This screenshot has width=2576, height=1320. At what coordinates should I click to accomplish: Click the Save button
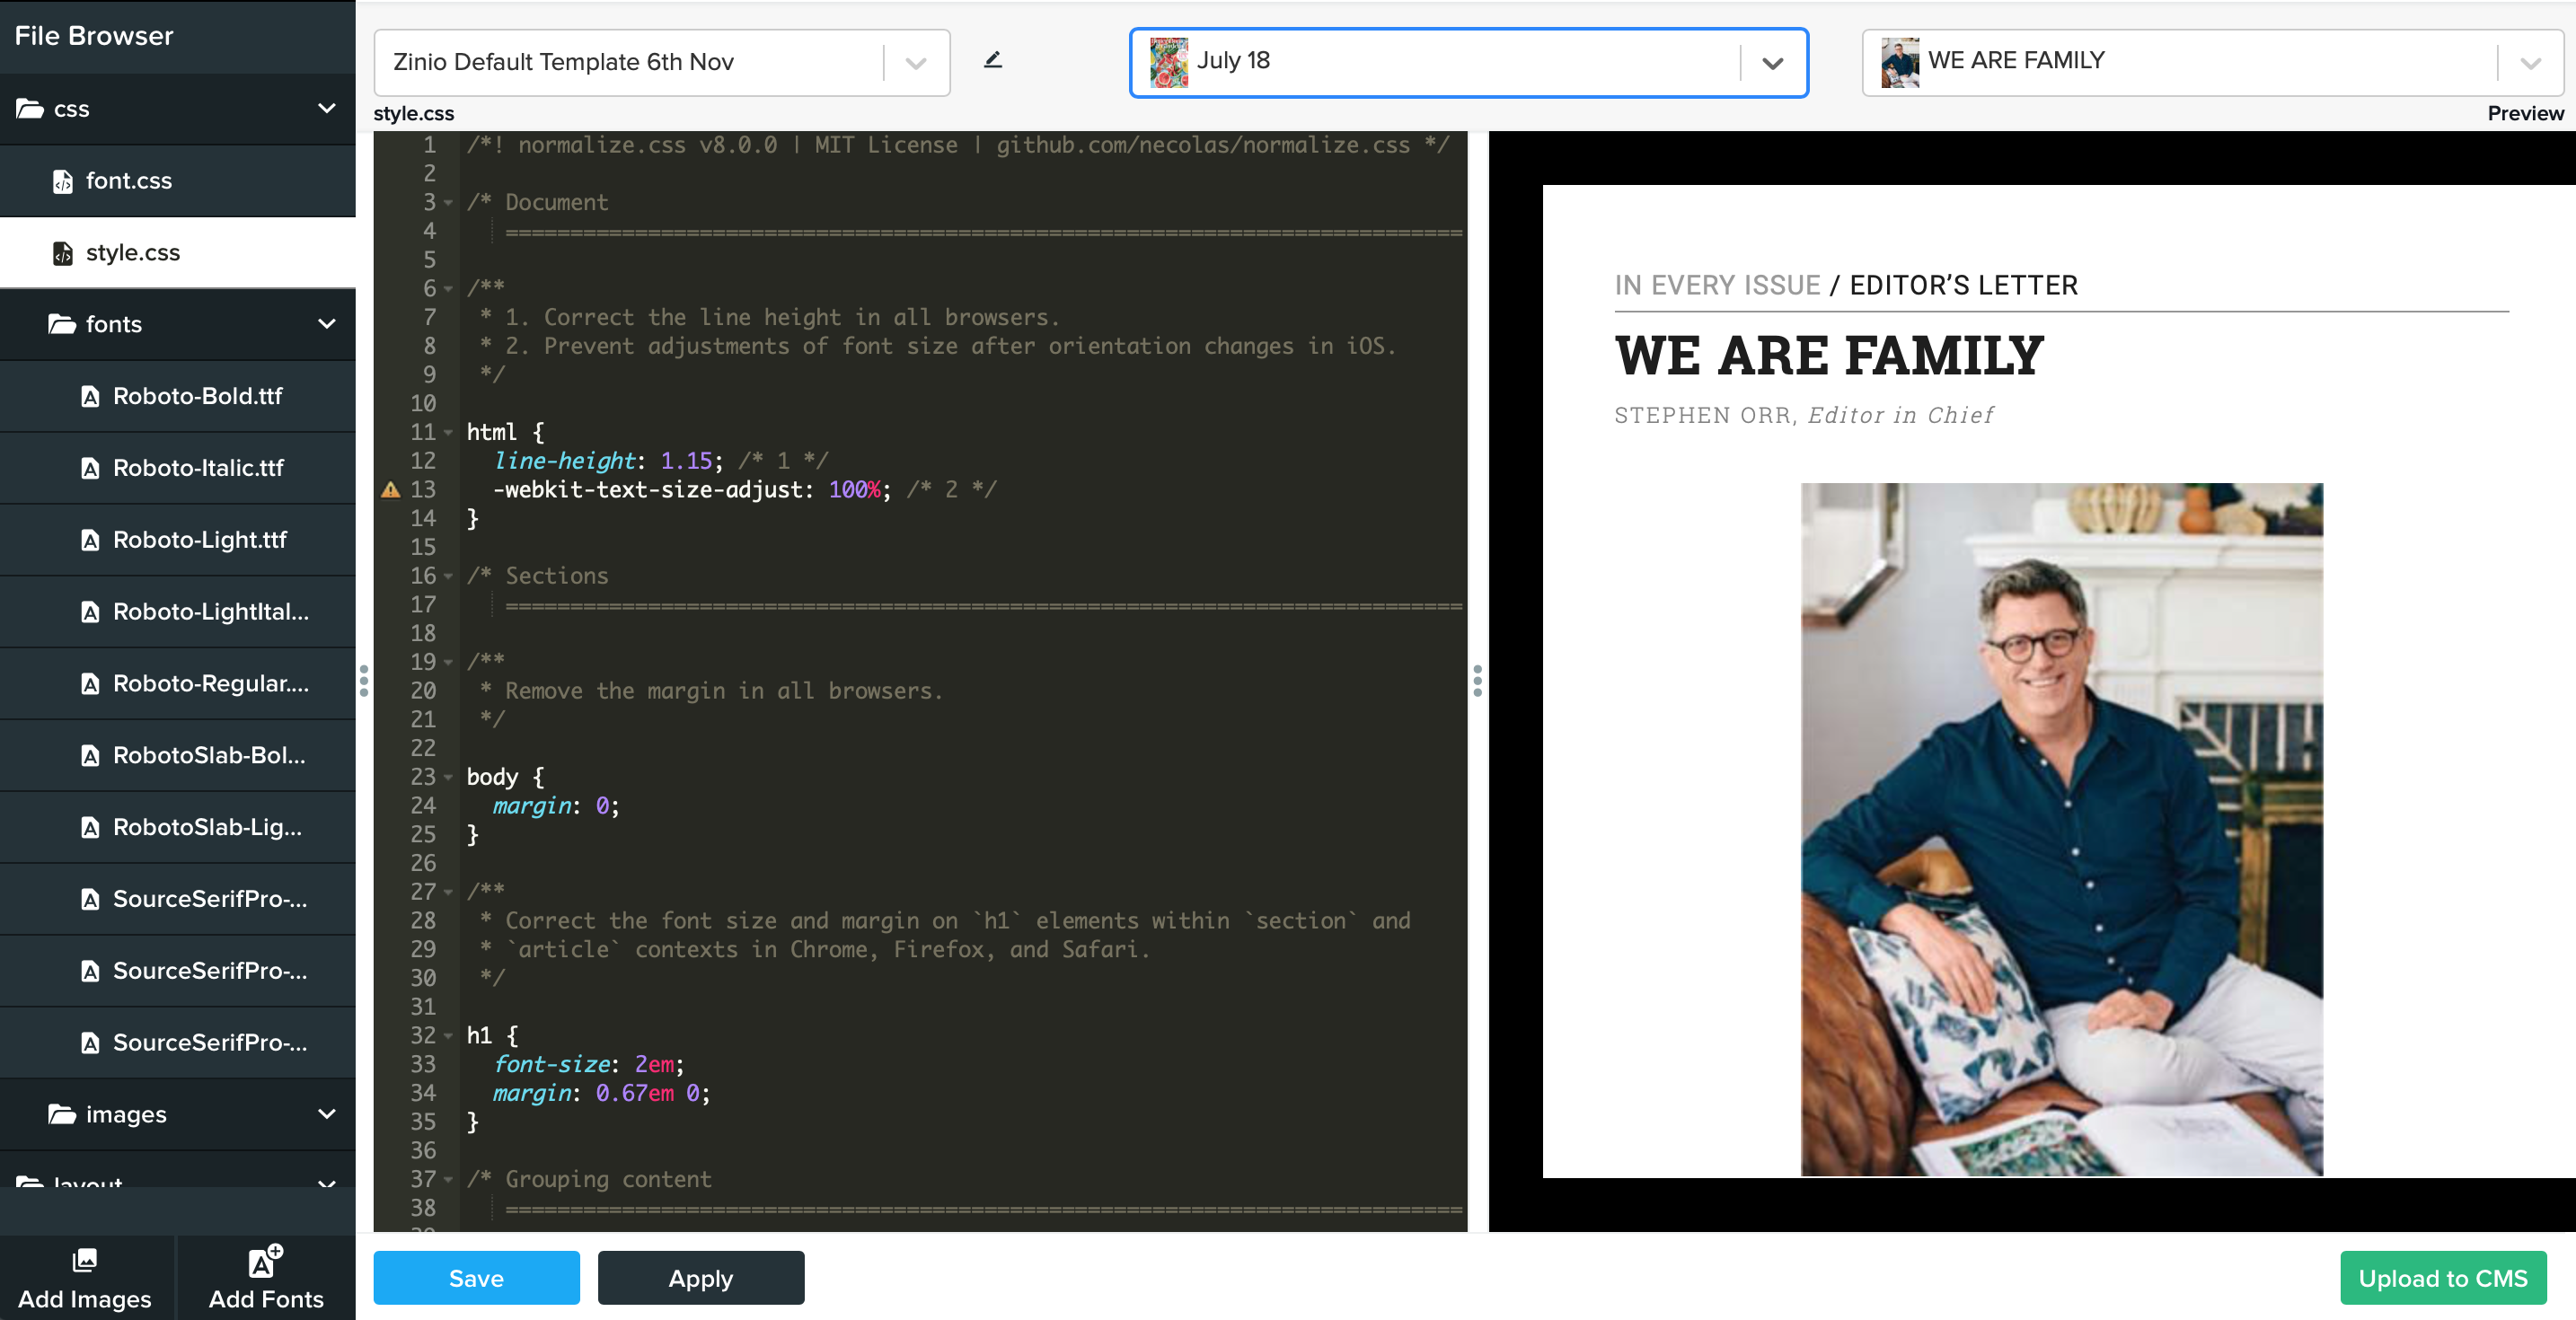(476, 1278)
